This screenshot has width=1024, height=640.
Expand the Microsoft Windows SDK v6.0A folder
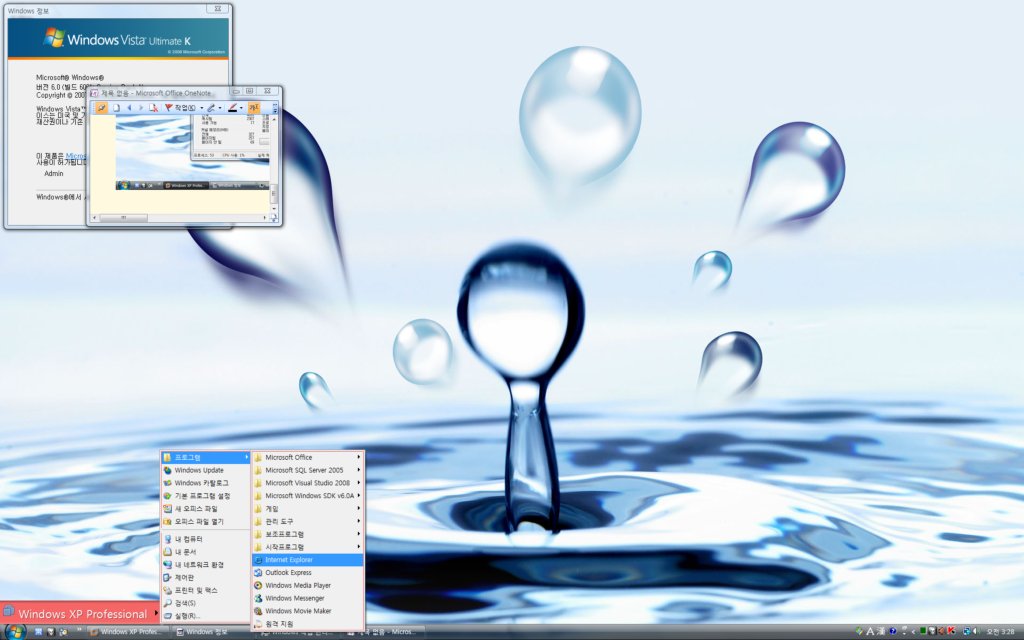tap(308, 496)
